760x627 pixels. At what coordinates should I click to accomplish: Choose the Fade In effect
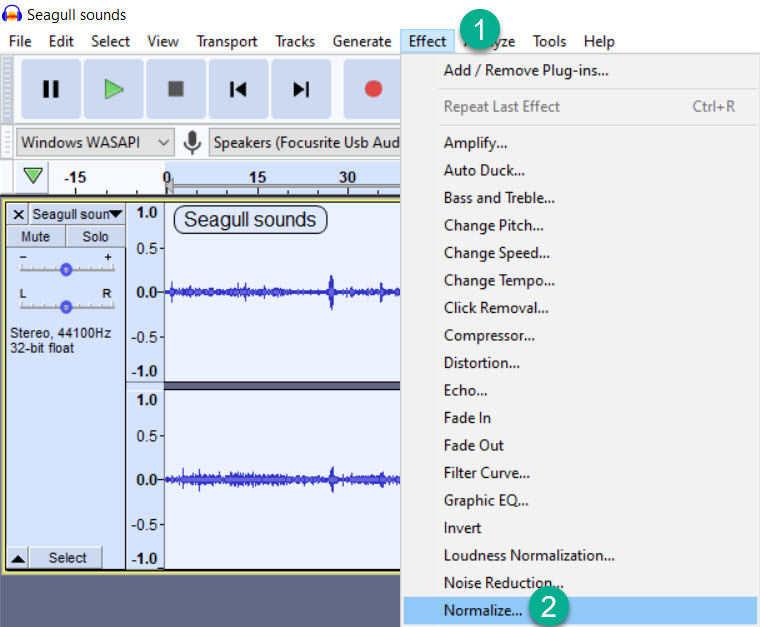pyautogui.click(x=580, y=418)
